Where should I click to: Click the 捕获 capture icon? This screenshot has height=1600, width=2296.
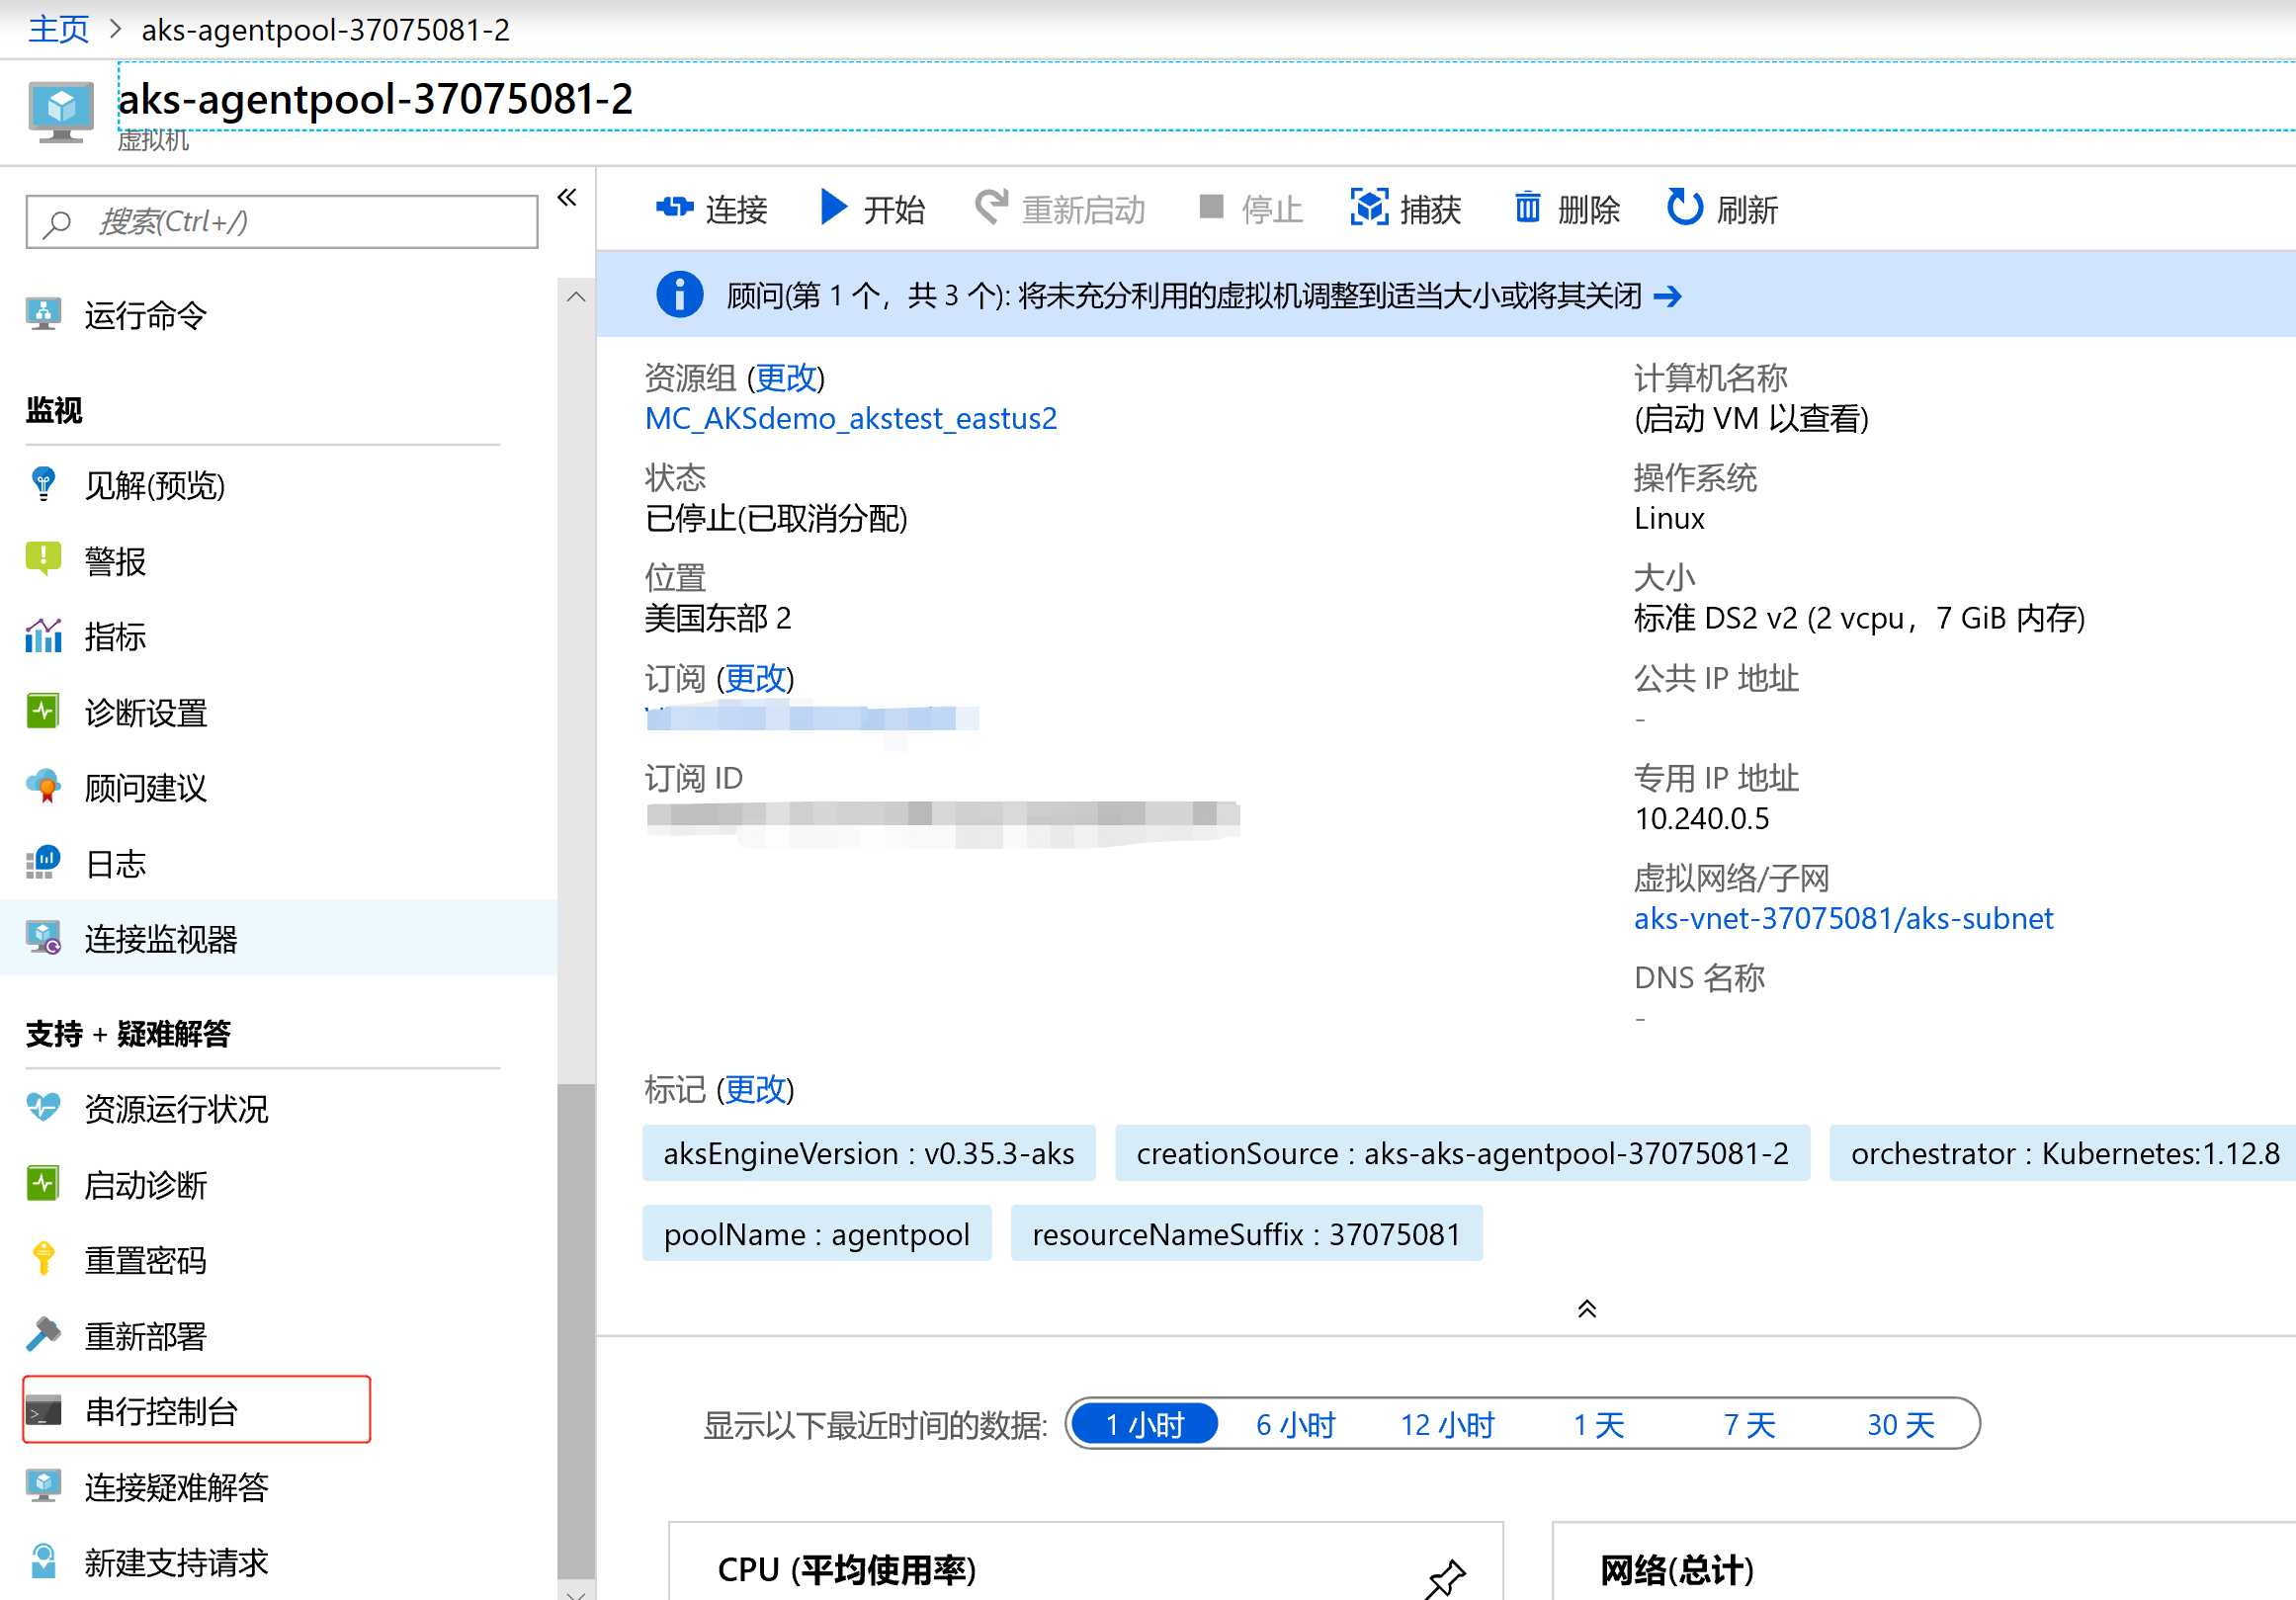[x=1369, y=207]
